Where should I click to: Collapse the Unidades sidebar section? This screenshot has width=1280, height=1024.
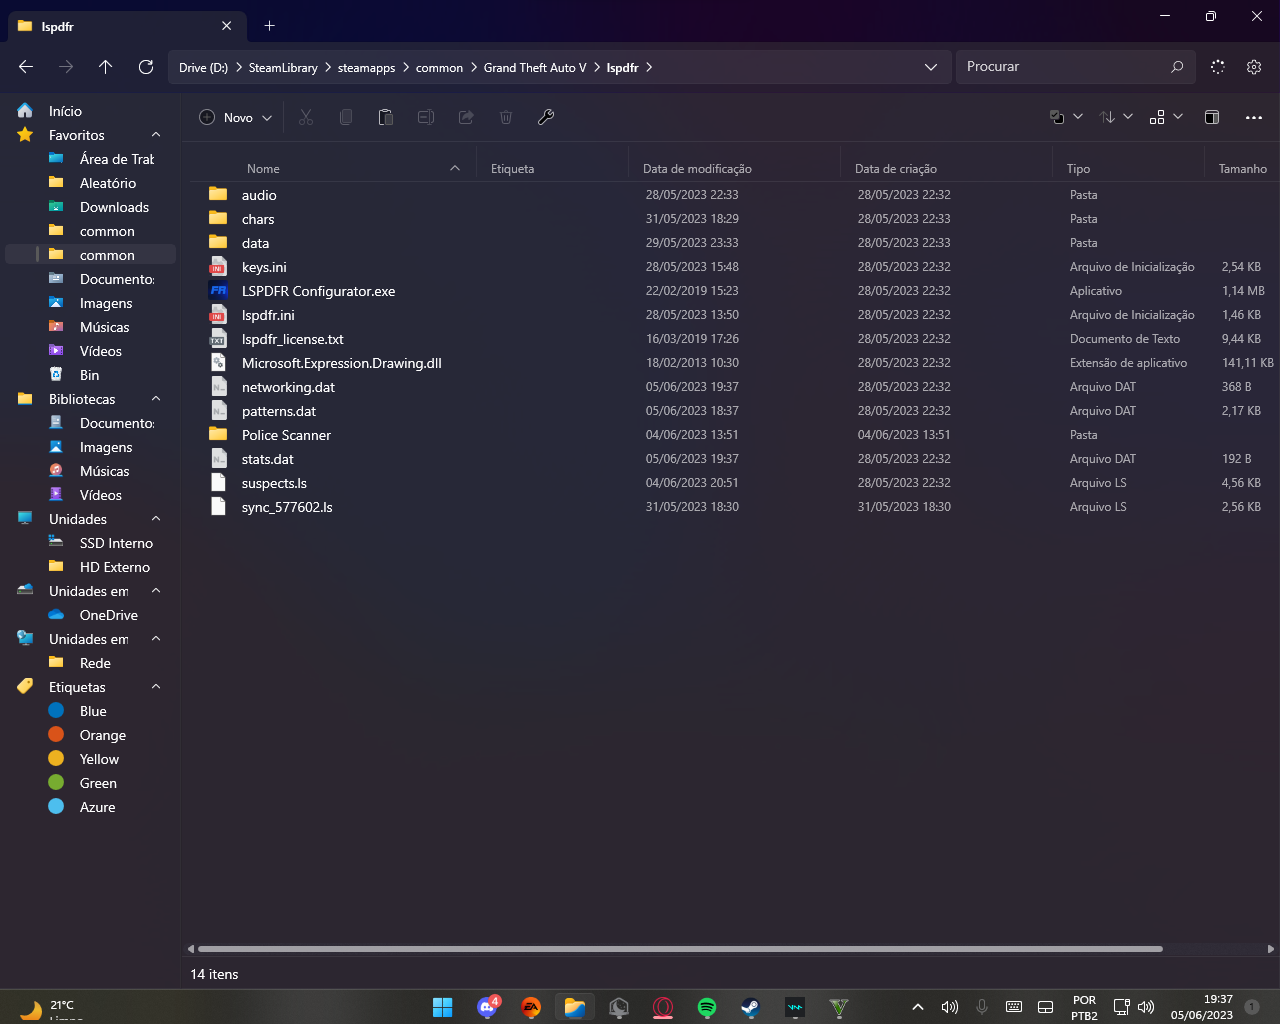click(156, 519)
